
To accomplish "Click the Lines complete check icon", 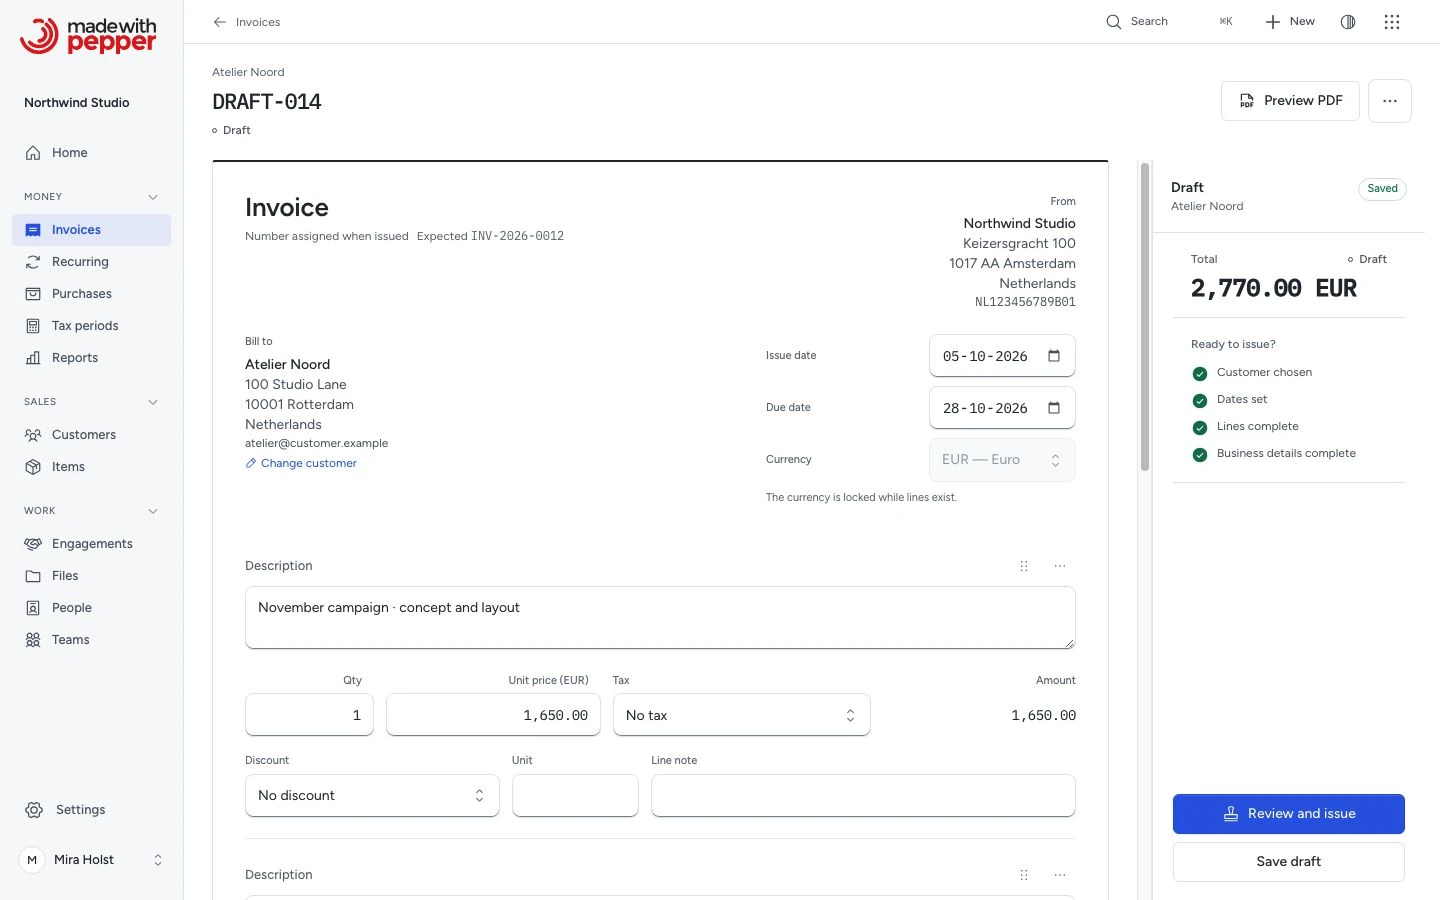I will click(1200, 428).
